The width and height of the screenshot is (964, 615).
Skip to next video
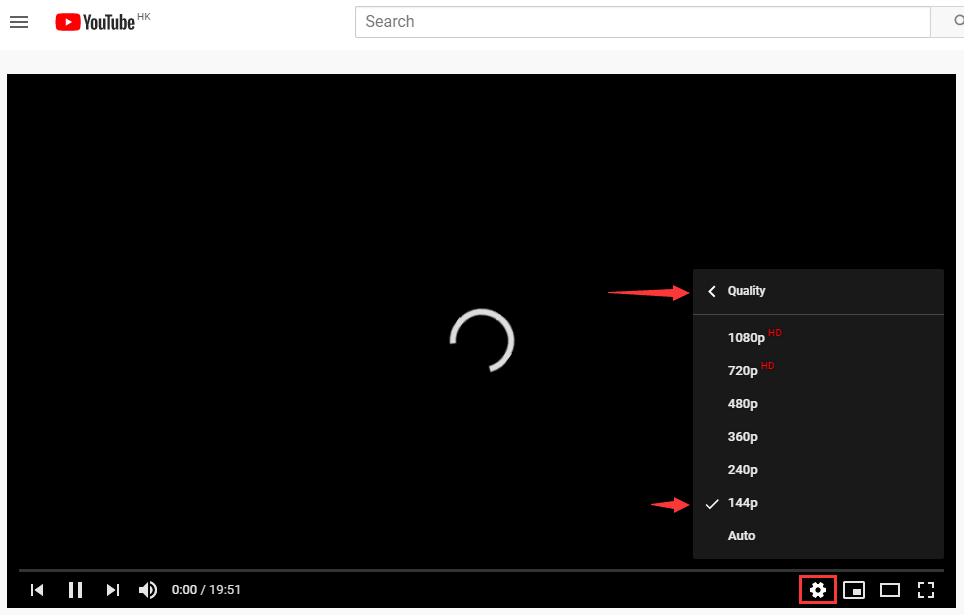[x=113, y=590]
